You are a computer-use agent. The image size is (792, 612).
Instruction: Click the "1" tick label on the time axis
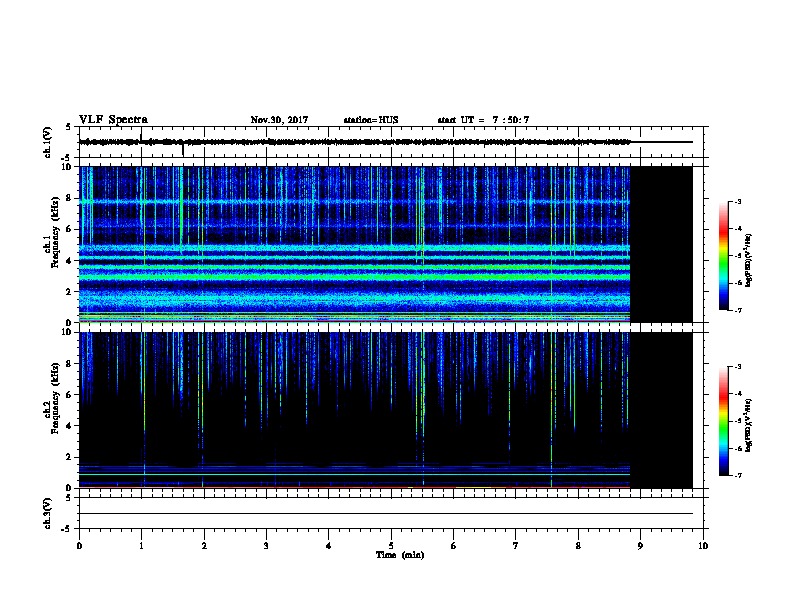click(142, 546)
